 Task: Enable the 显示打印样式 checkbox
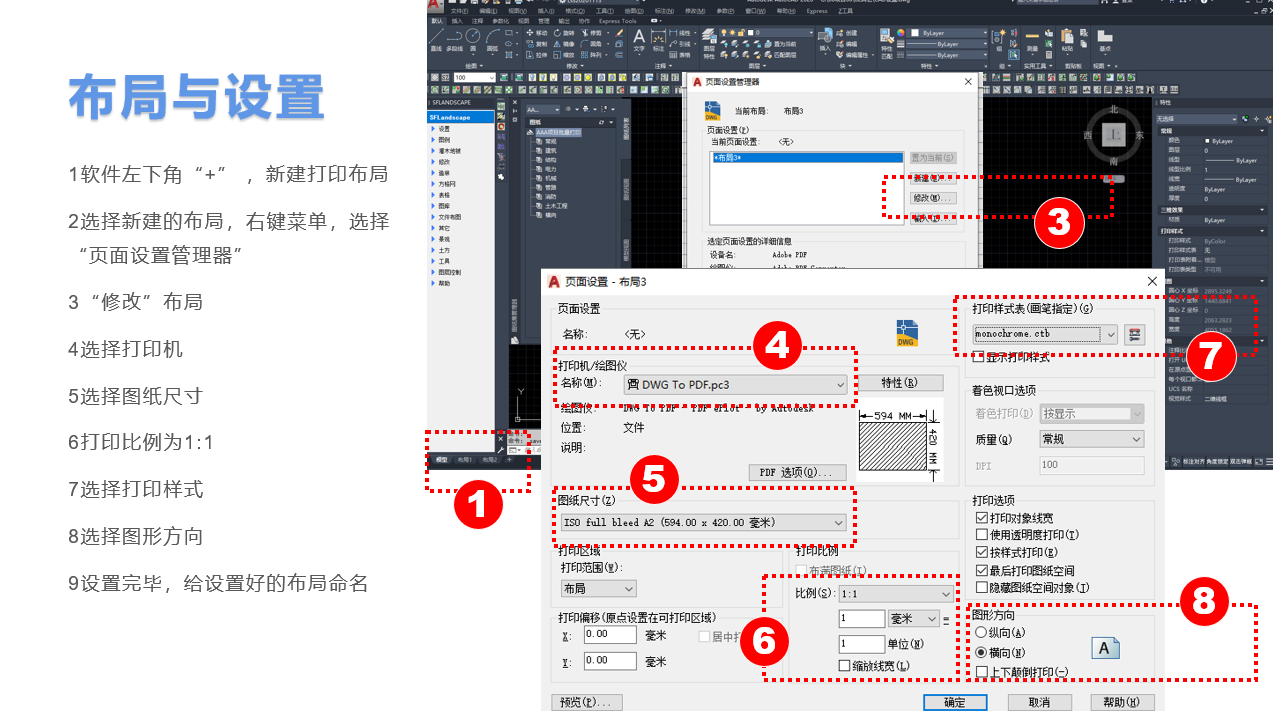tap(979, 357)
